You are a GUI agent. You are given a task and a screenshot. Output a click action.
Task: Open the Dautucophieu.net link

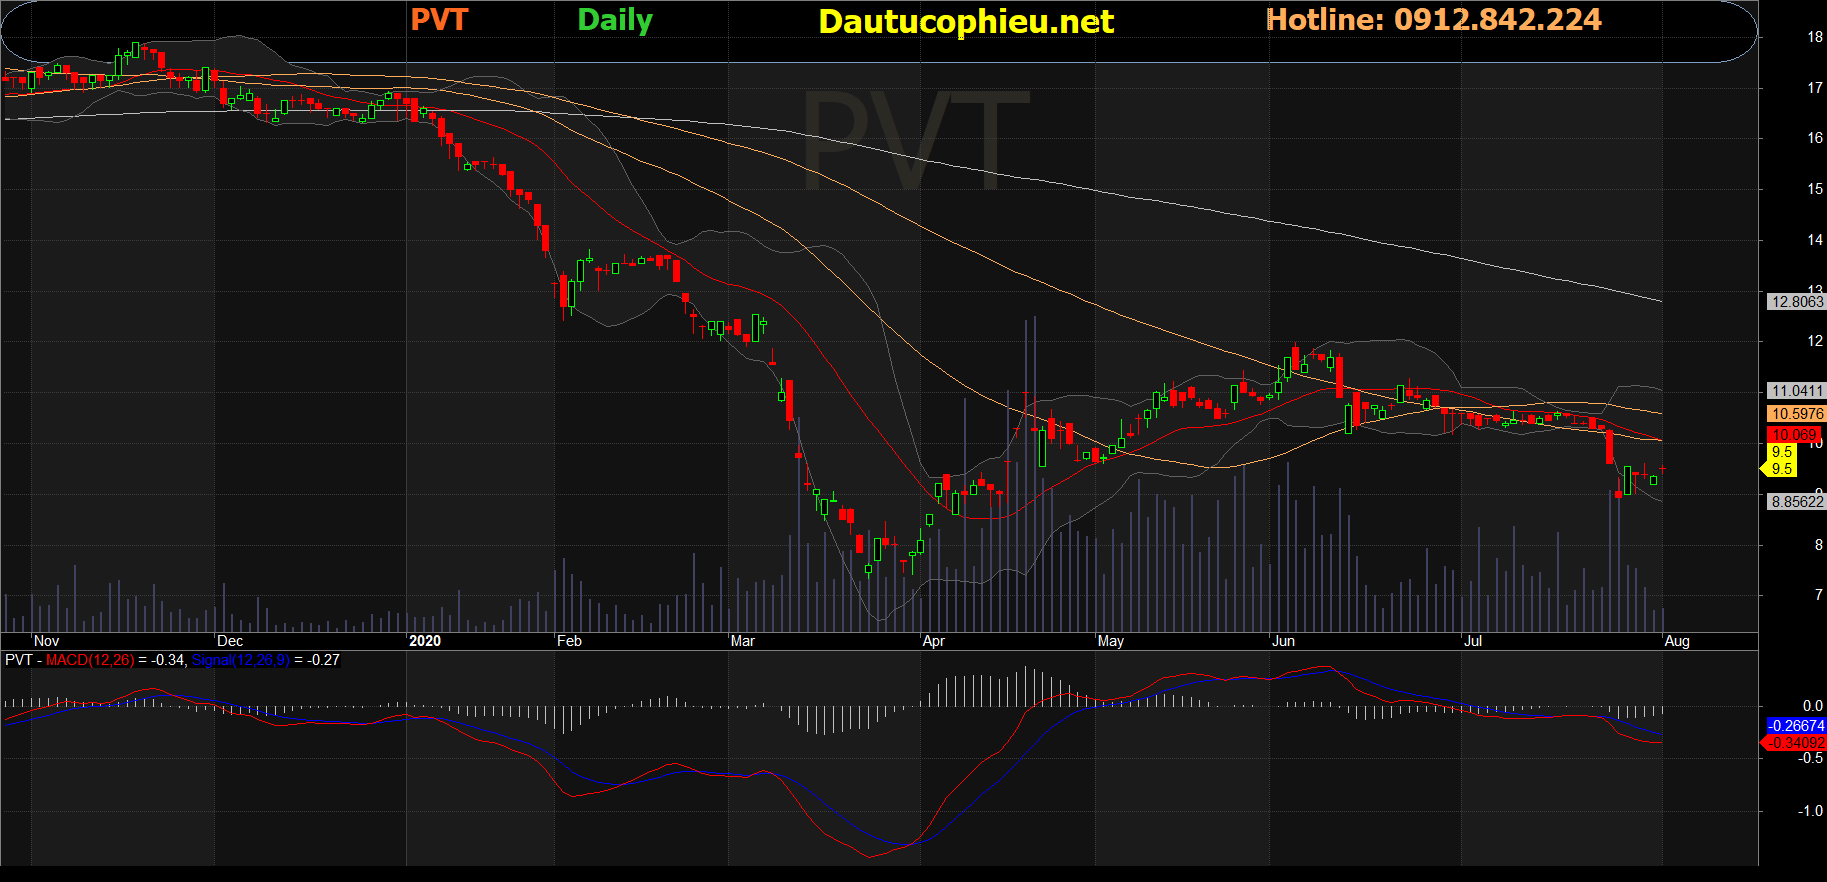[965, 21]
